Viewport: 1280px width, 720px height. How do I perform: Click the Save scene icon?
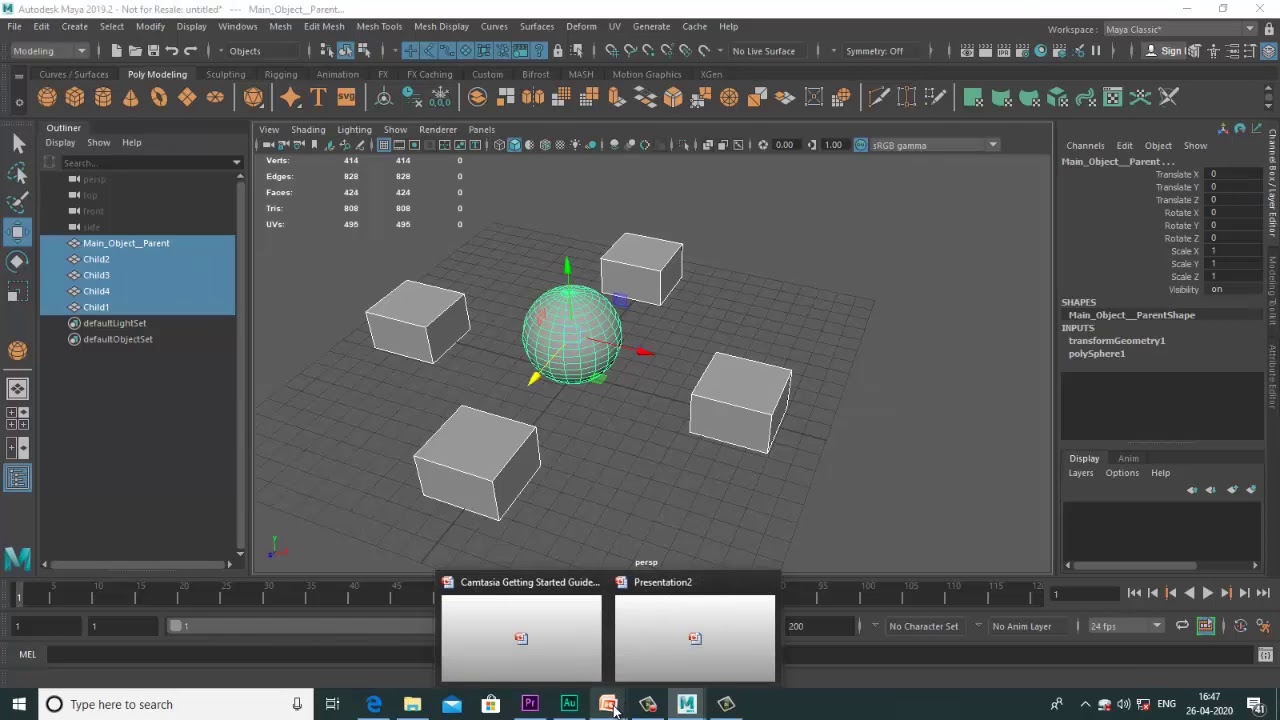(x=153, y=51)
